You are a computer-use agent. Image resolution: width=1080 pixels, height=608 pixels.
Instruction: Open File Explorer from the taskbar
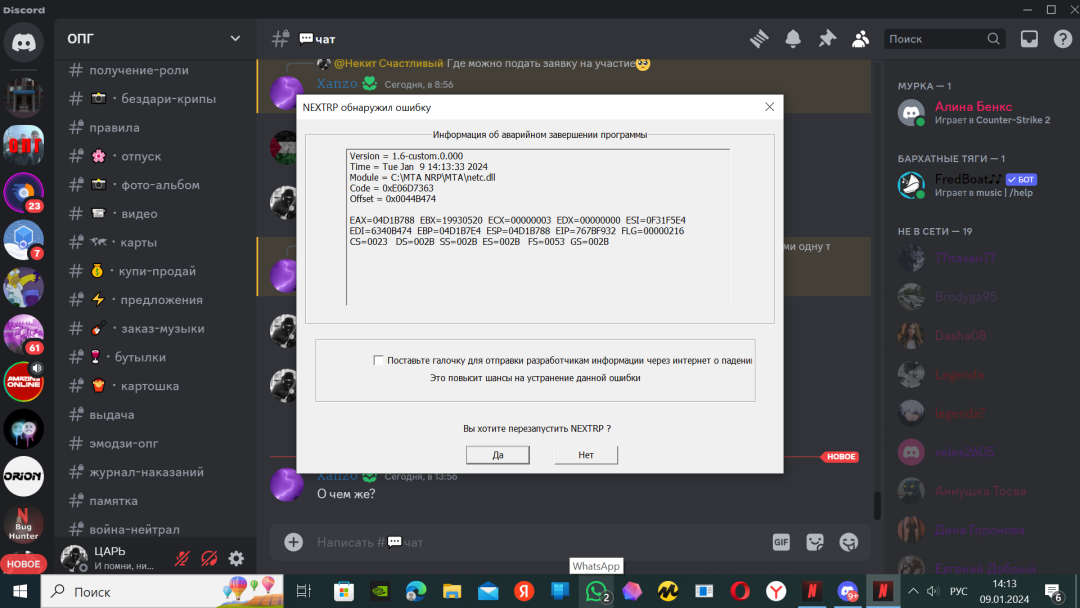click(452, 591)
